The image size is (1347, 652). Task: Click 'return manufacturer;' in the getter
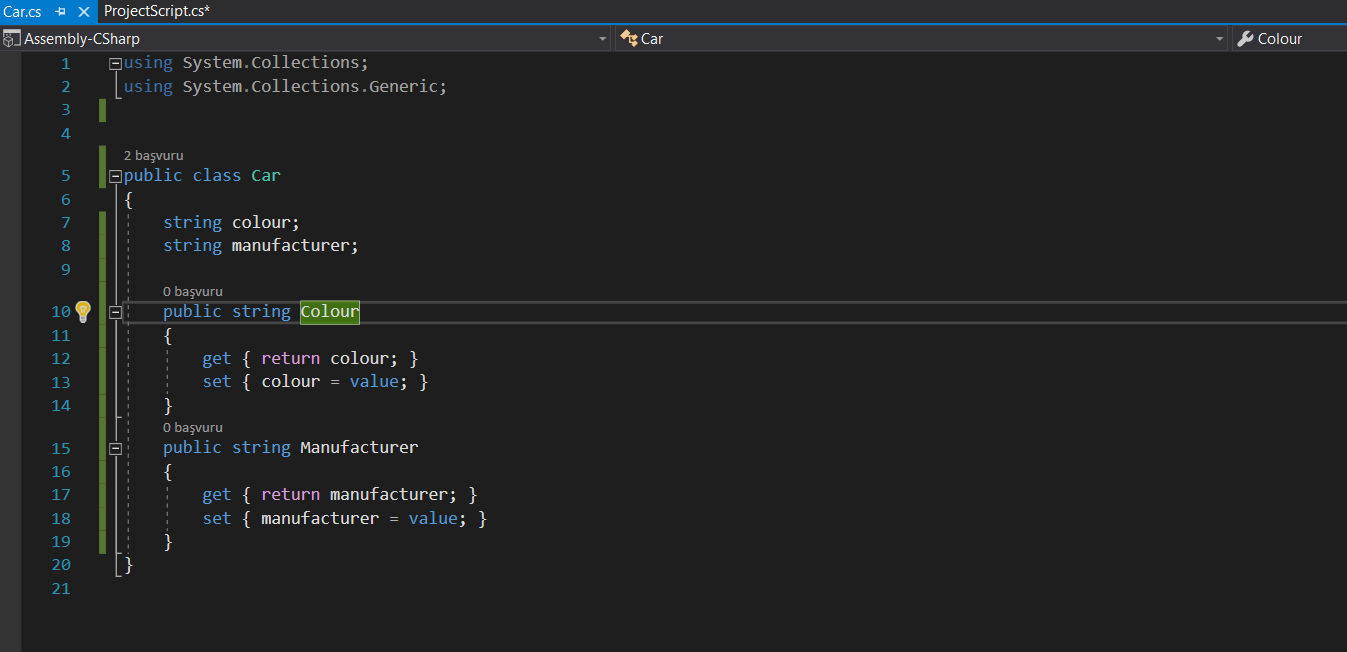tap(360, 494)
